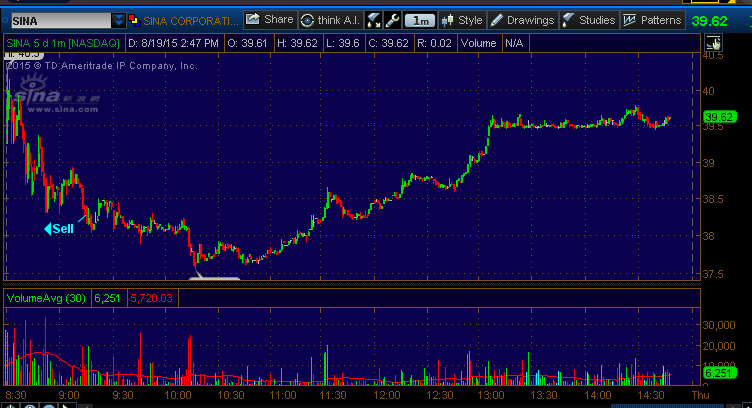Click the flashlight quick-find icon
The width and height of the screenshot is (752, 408).
pos(374,19)
